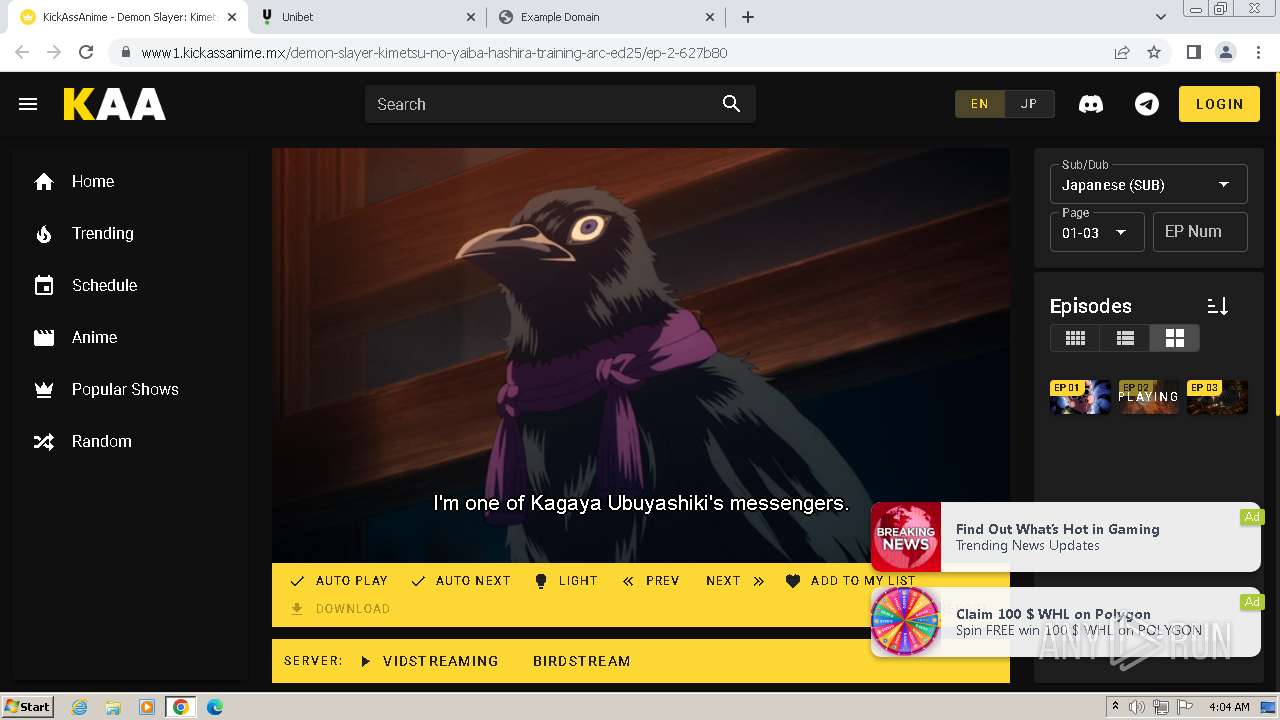This screenshot has width=1280, height=720.
Task: Select the EP 01 thumbnail
Action: click(1080, 397)
